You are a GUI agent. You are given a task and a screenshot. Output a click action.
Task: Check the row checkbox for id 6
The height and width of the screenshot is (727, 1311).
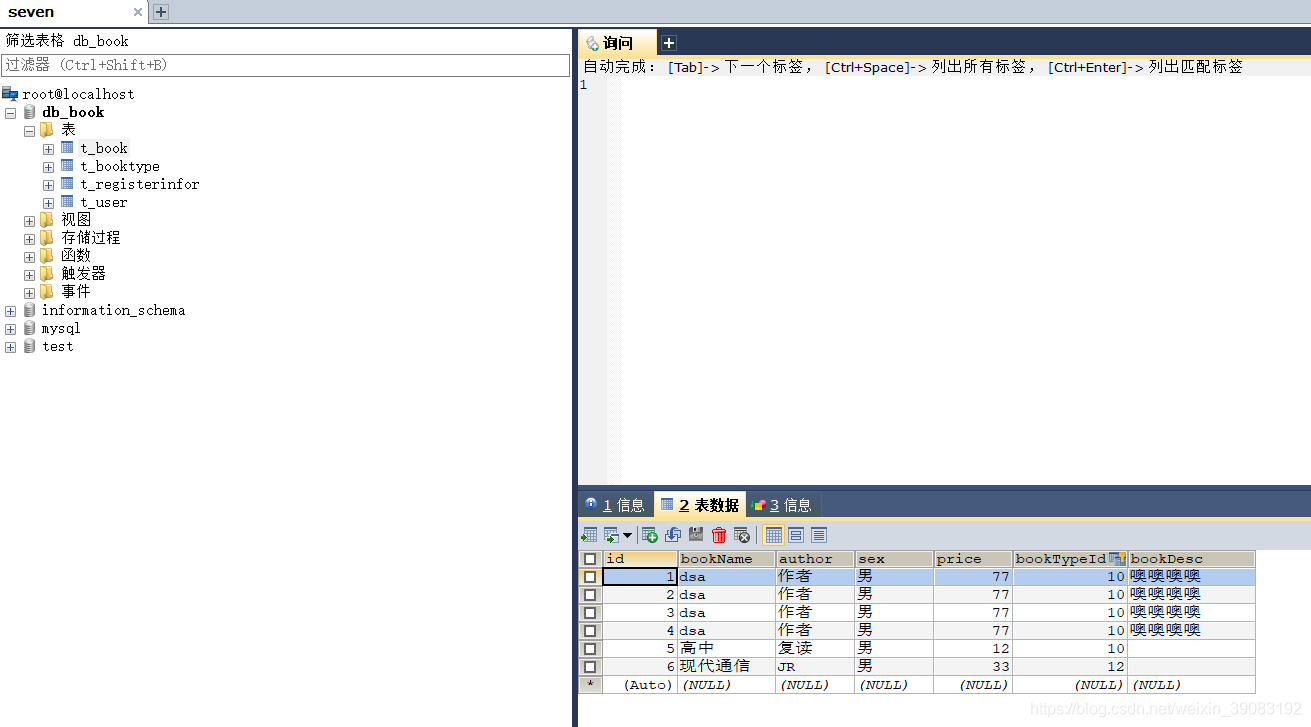point(590,667)
